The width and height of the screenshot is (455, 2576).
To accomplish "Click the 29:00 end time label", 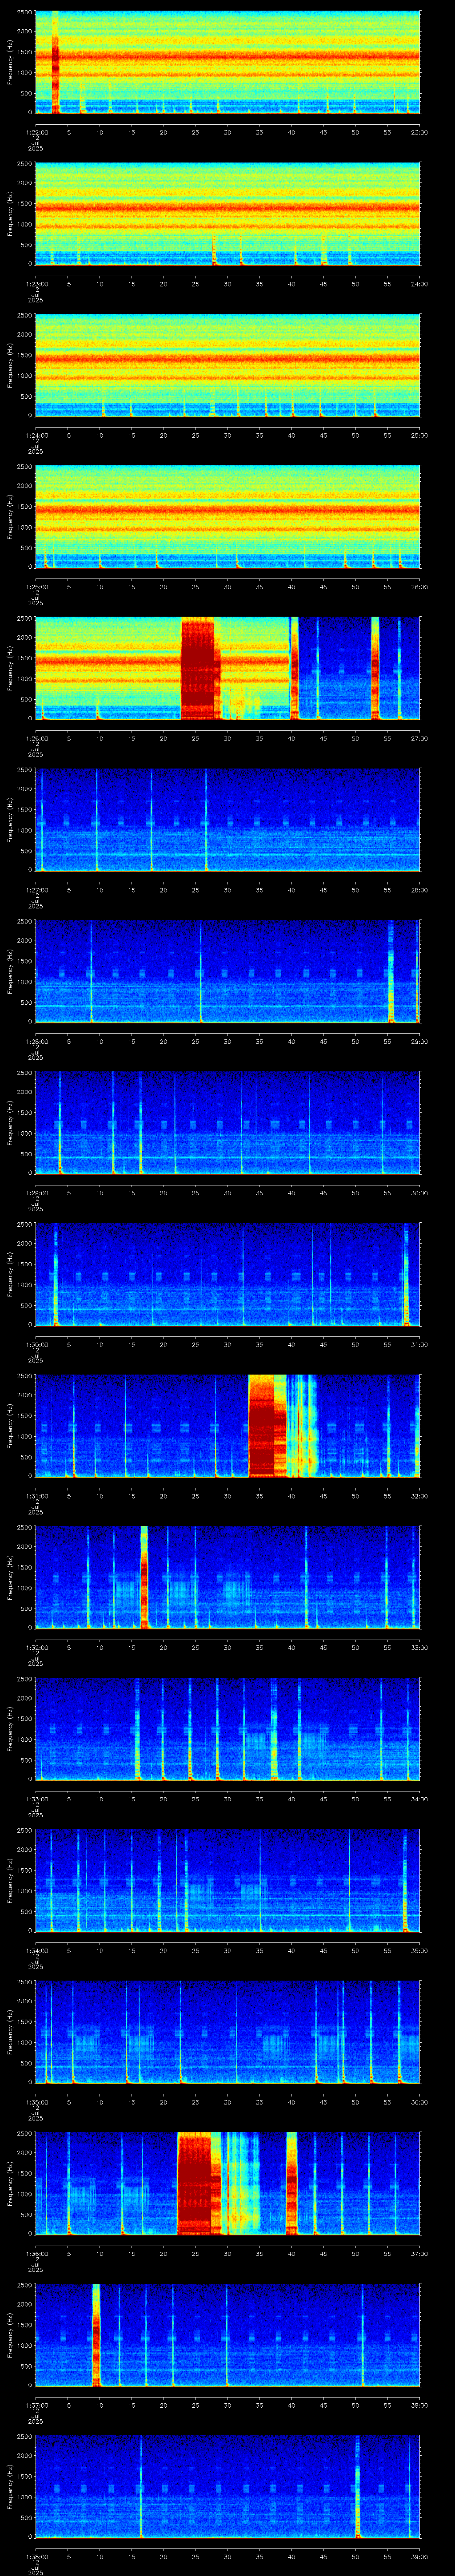I will click(x=420, y=1041).
